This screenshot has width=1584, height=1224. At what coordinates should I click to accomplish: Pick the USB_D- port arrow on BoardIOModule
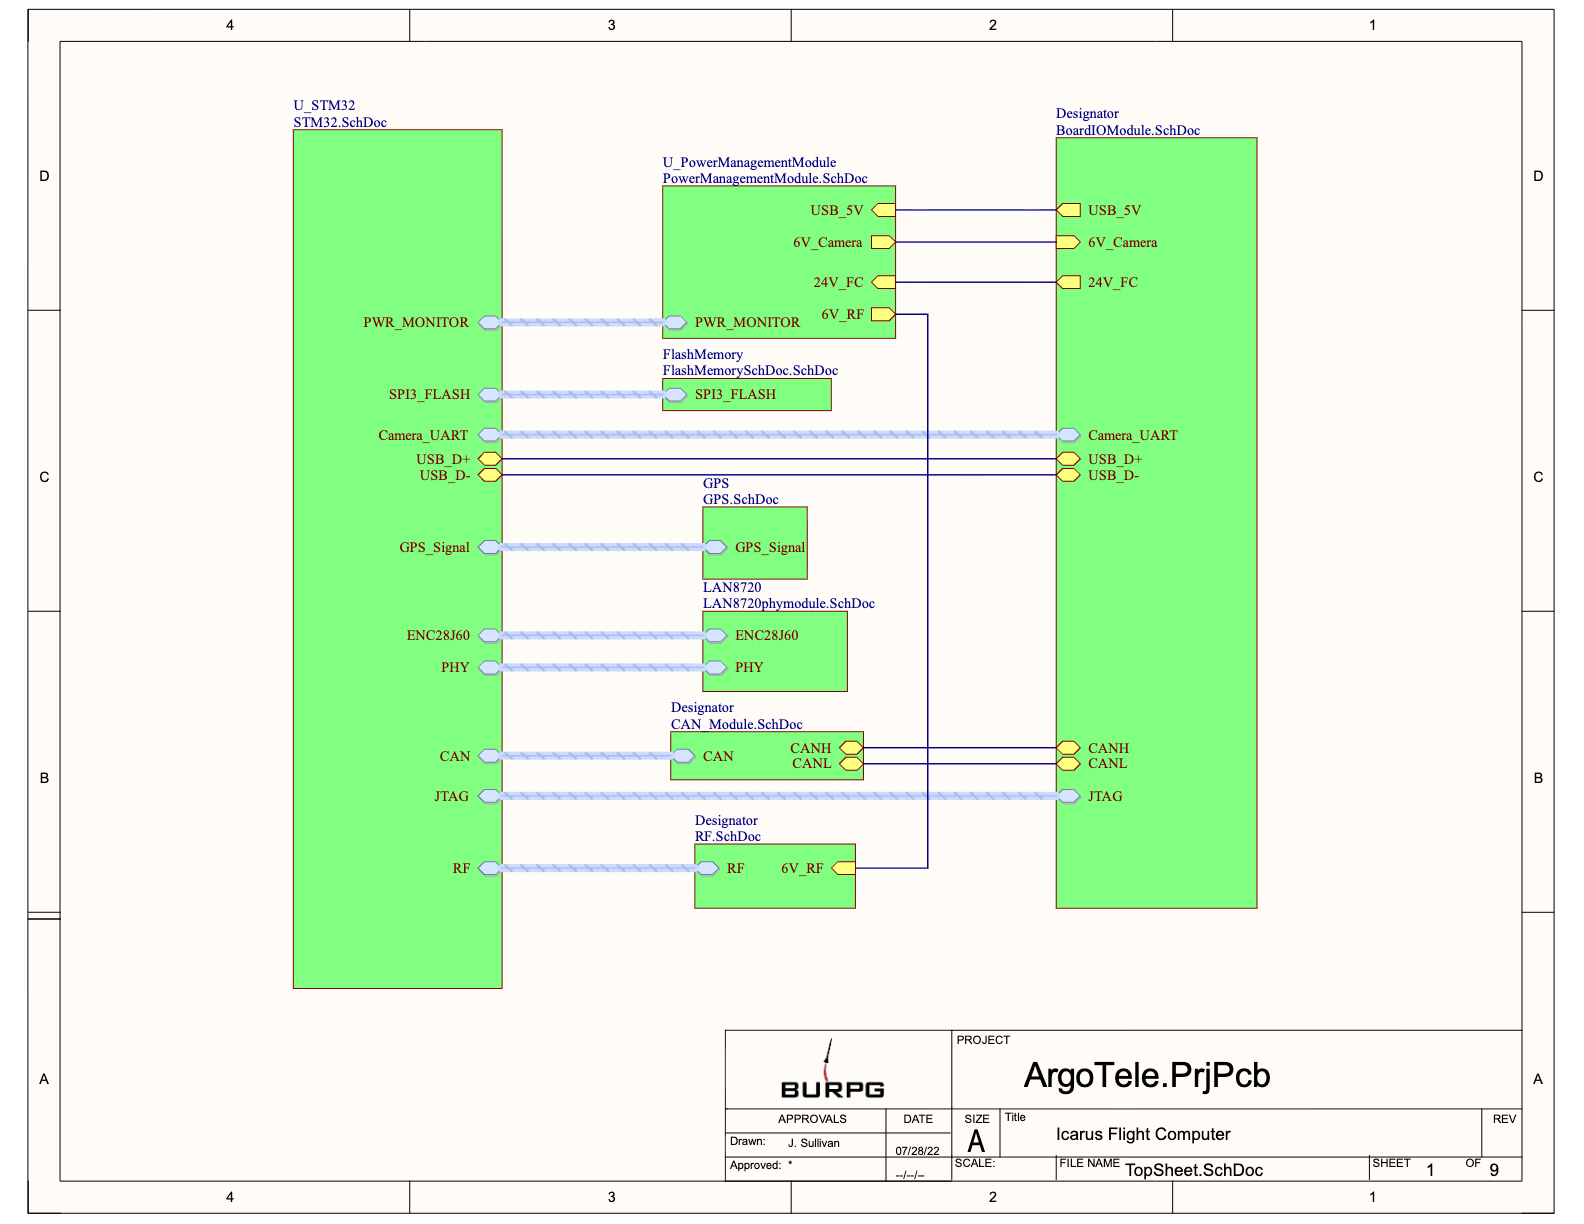pyautogui.click(x=1069, y=475)
